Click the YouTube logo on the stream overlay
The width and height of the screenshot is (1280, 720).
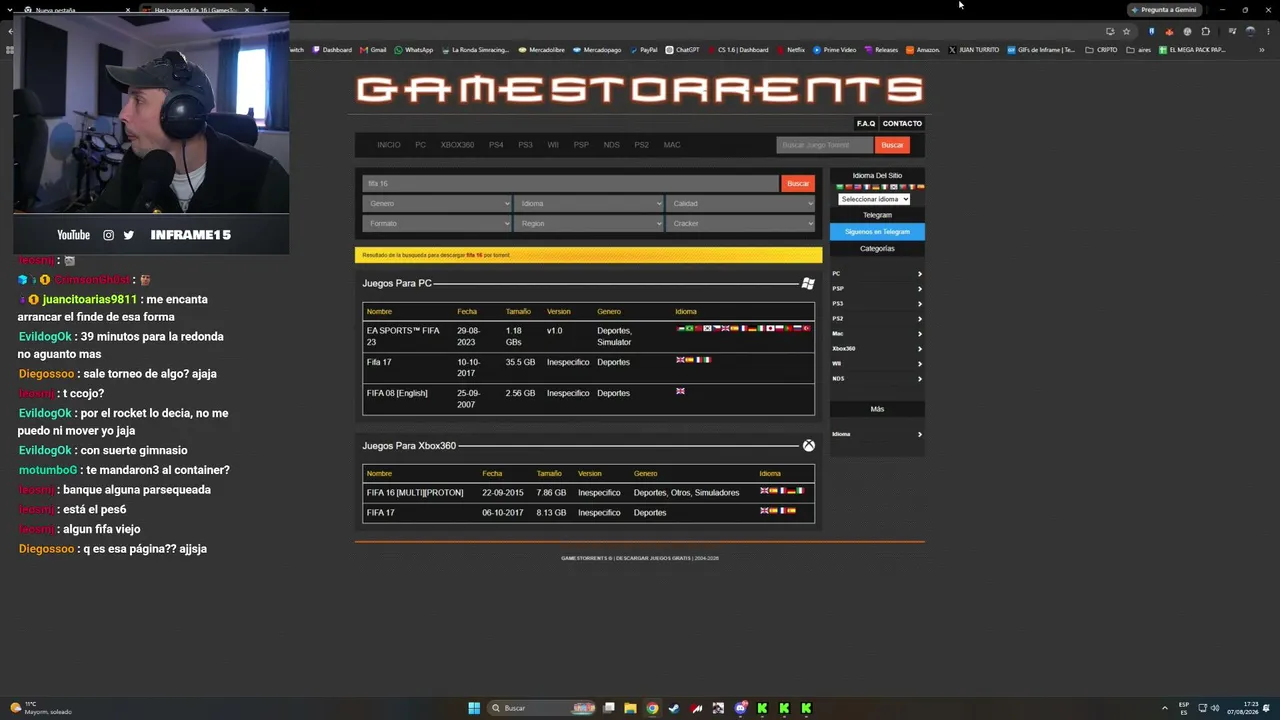pos(73,235)
